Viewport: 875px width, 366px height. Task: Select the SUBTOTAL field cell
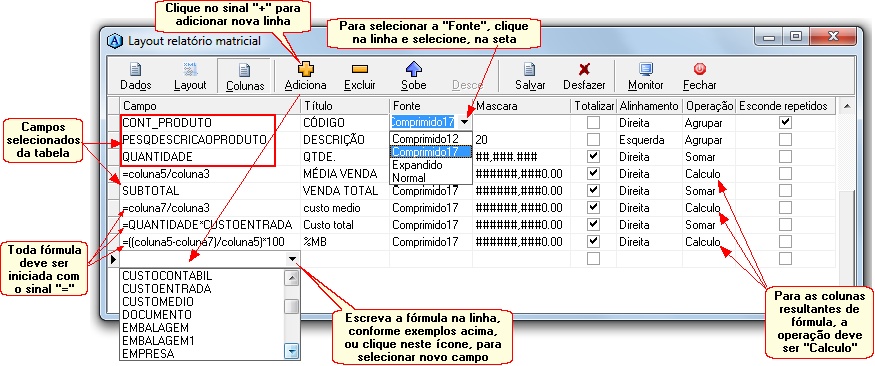coord(210,191)
